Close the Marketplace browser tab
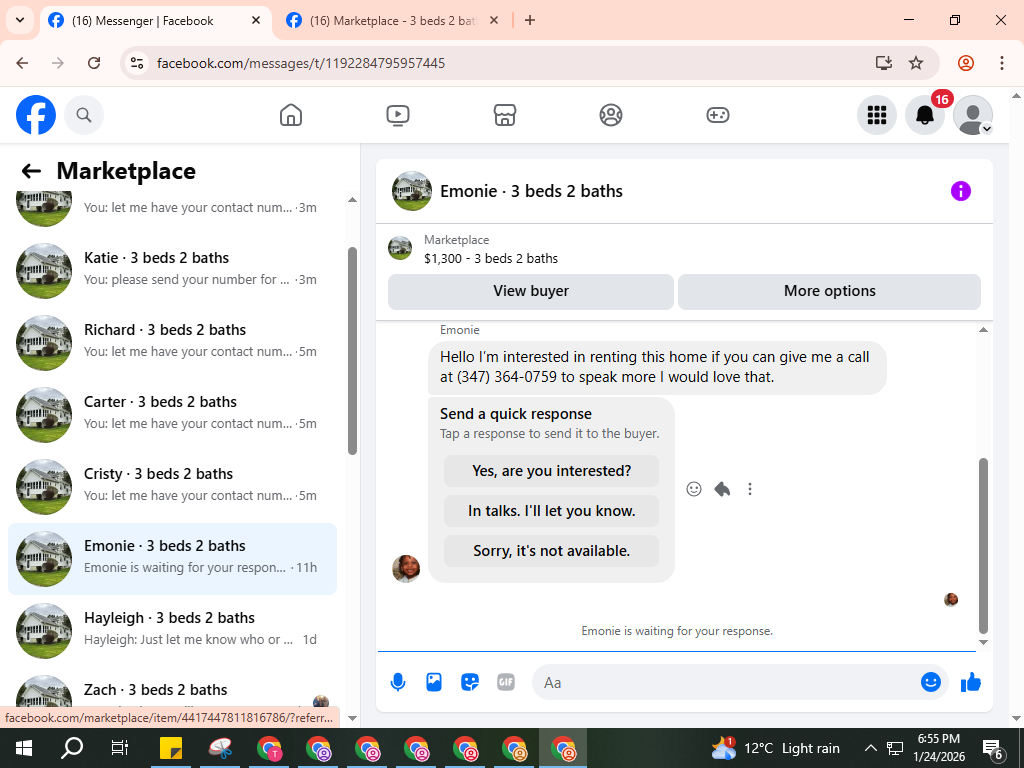 click(x=494, y=21)
